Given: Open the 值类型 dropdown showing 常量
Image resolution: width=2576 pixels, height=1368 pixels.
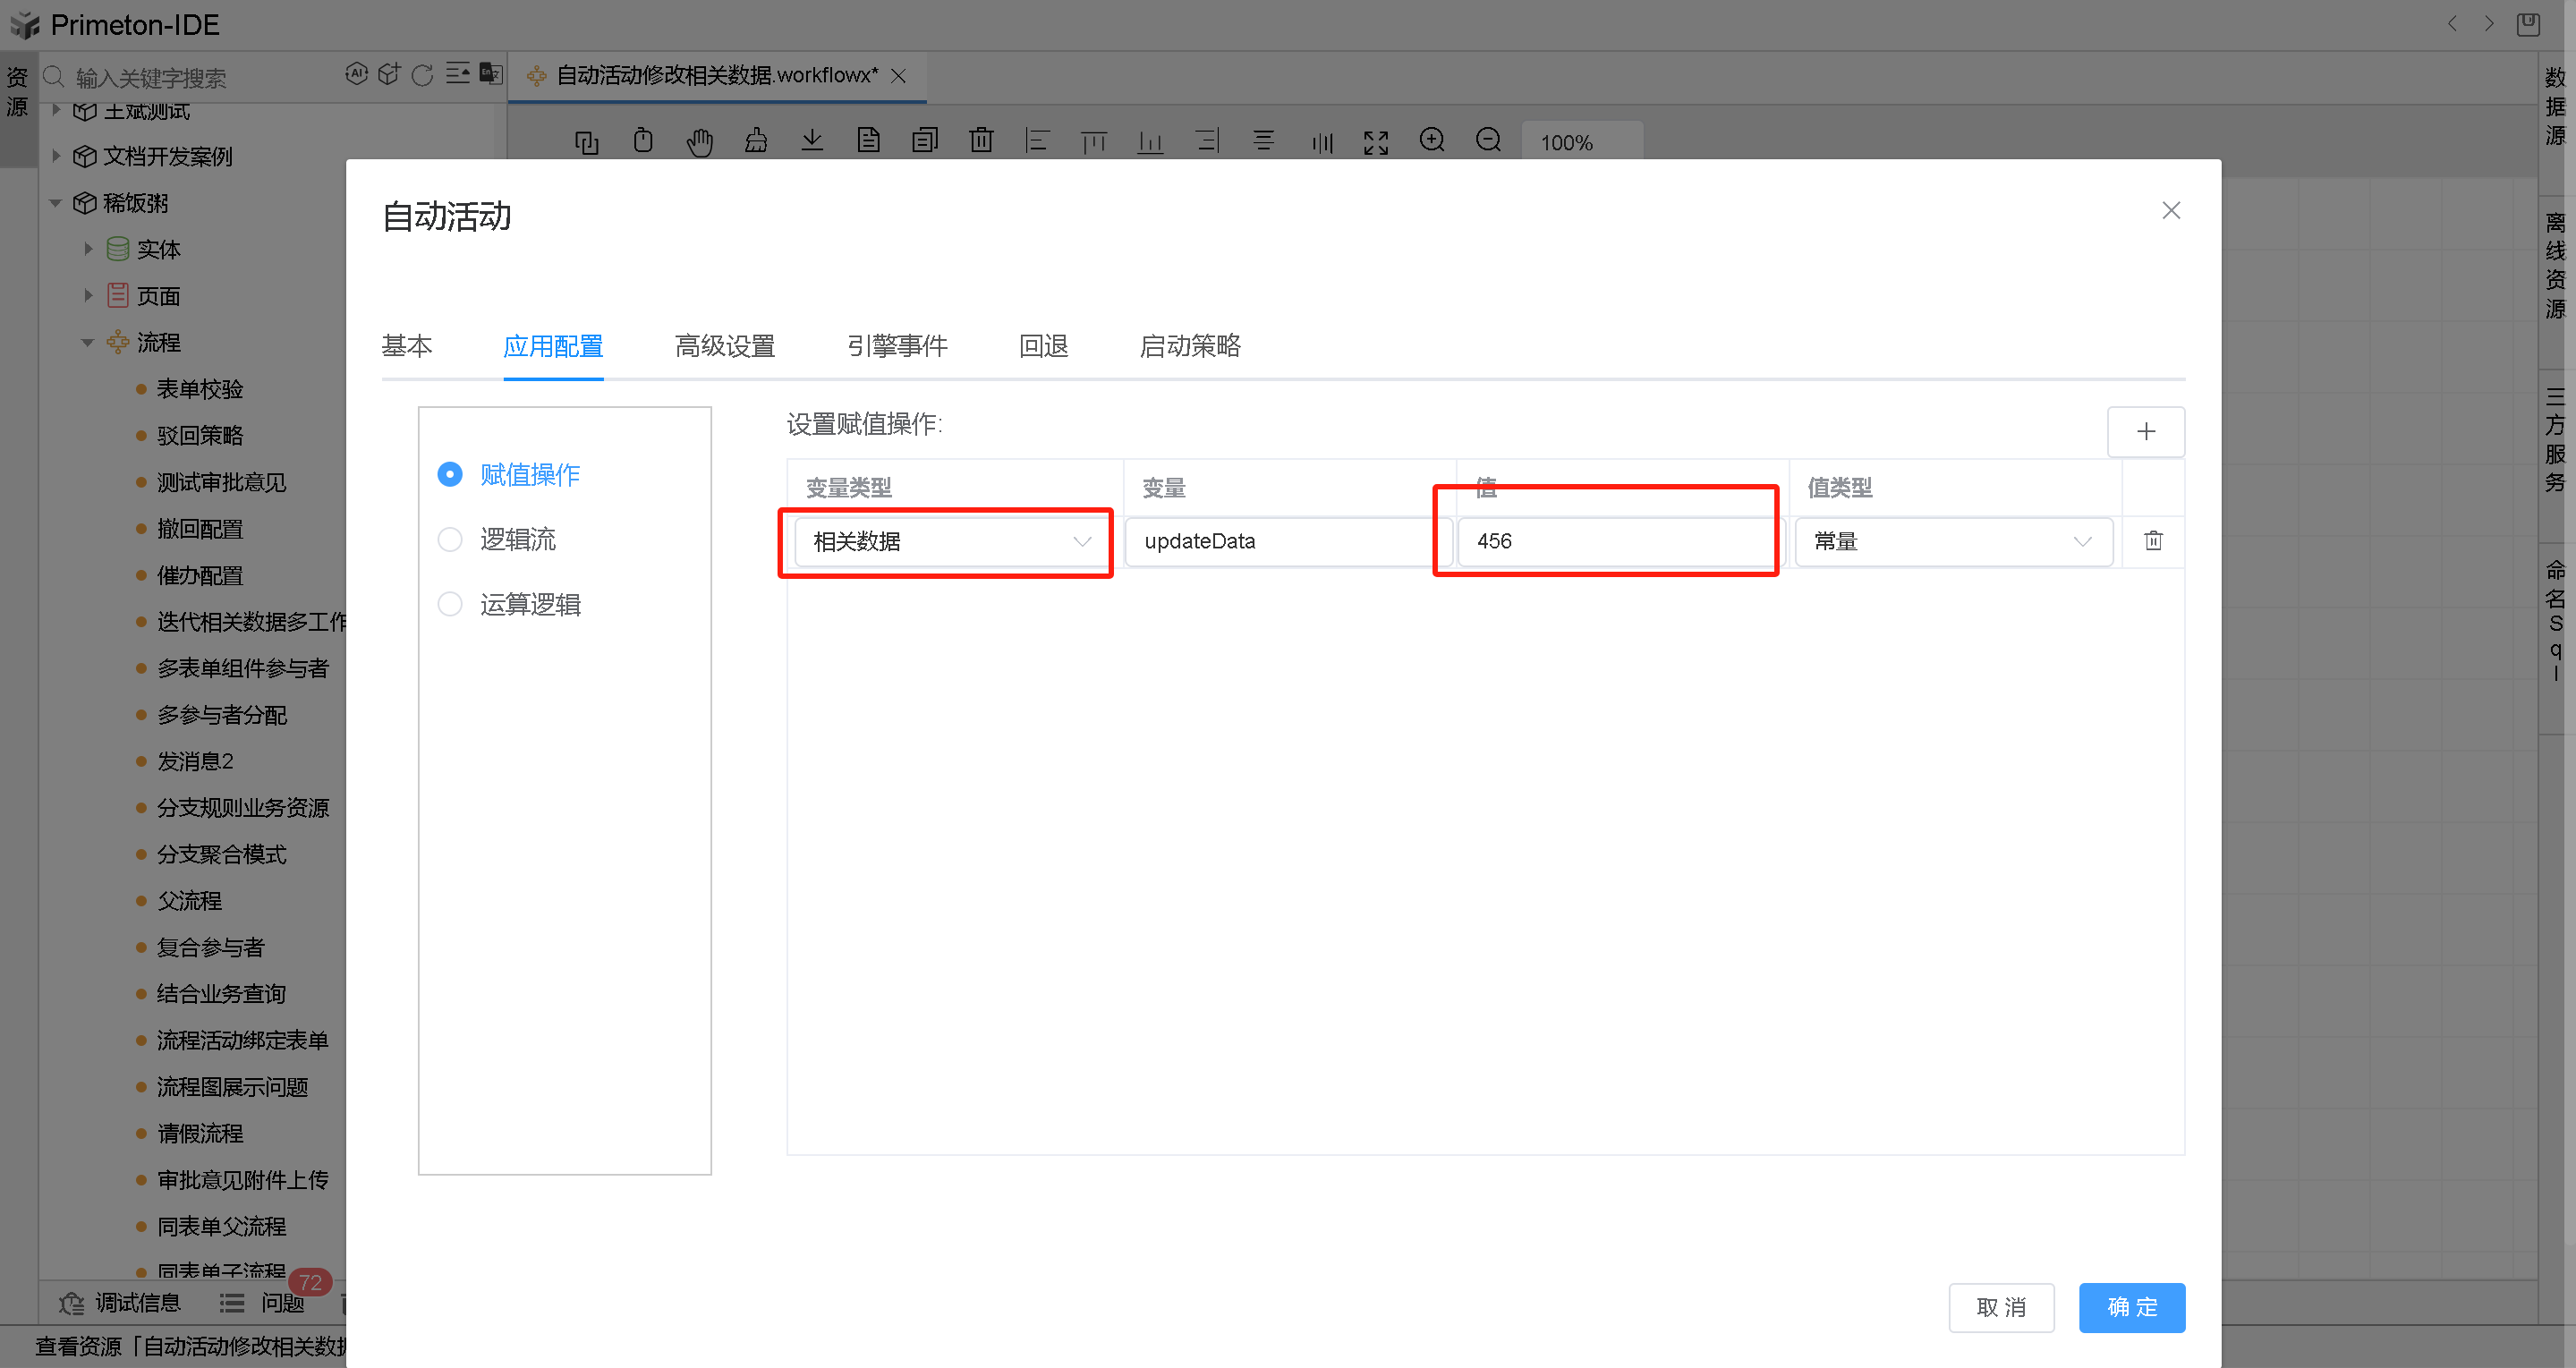Looking at the screenshot, I should [x=1952, y=541].
